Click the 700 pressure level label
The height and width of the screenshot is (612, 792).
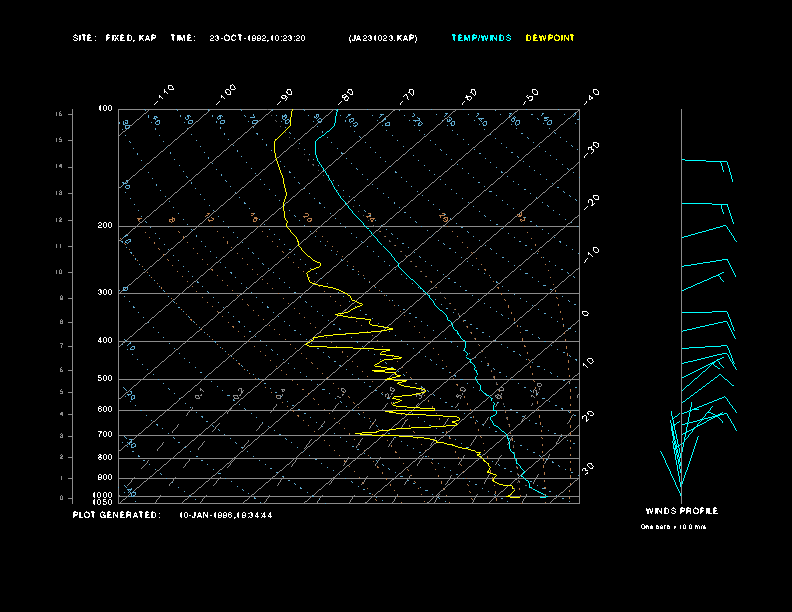(105, 435)
